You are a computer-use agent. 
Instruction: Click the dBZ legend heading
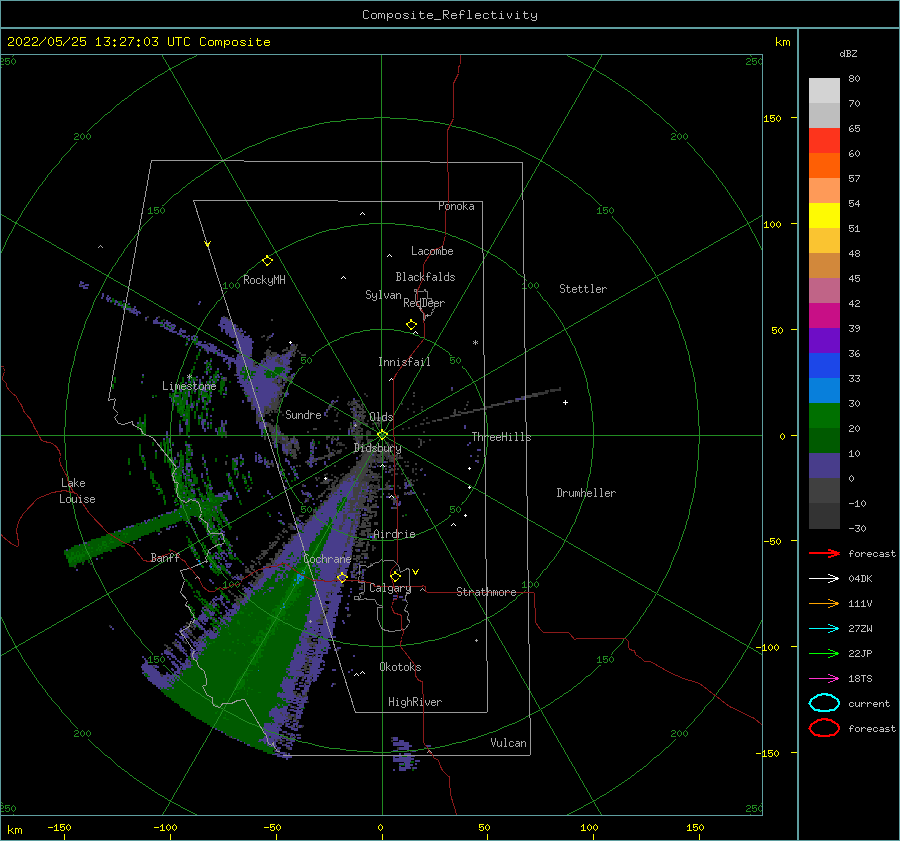point(848,53)
